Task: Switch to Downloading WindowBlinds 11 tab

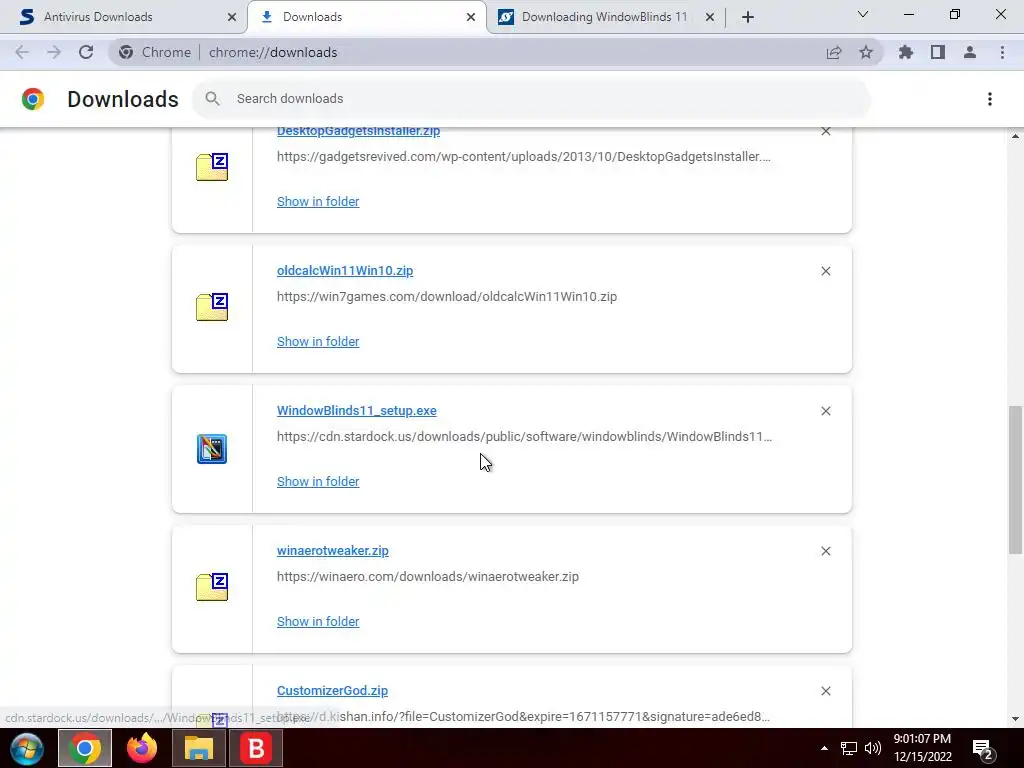Action: pos(604,17)
